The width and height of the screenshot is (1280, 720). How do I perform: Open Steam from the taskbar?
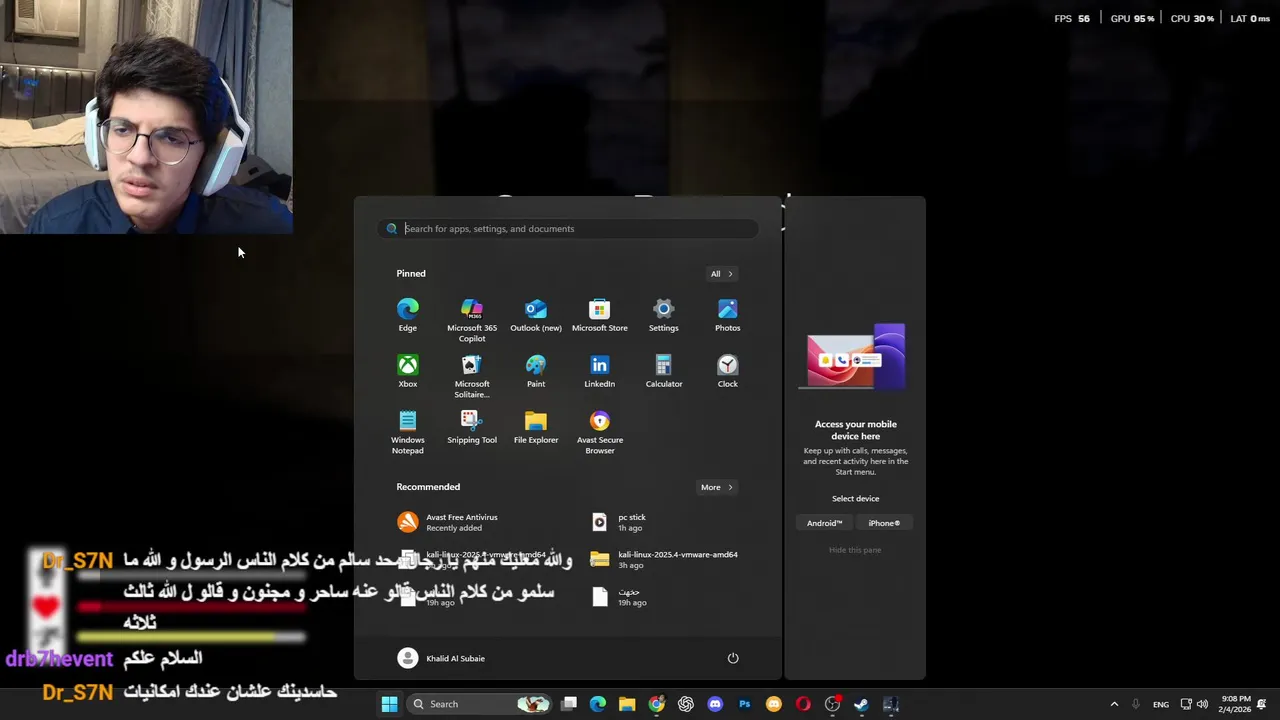click(861, 704)
